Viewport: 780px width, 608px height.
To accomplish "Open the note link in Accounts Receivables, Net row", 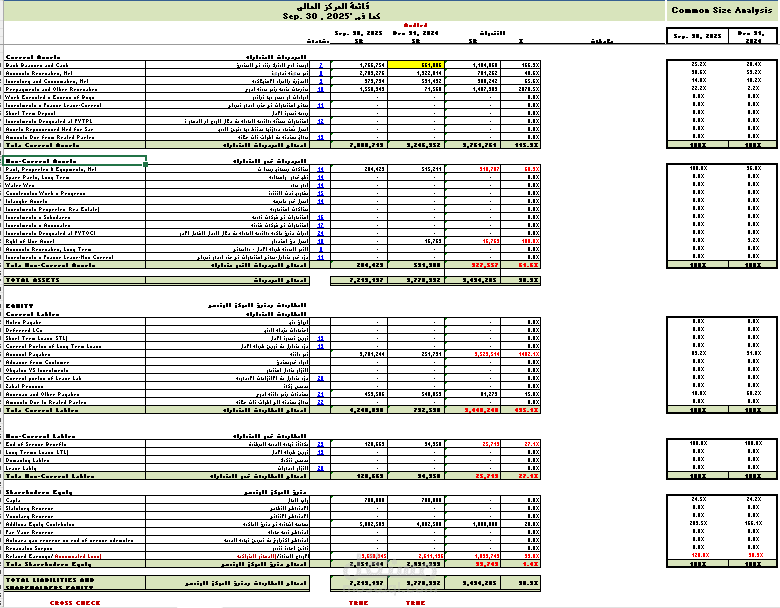I will 321,73.
